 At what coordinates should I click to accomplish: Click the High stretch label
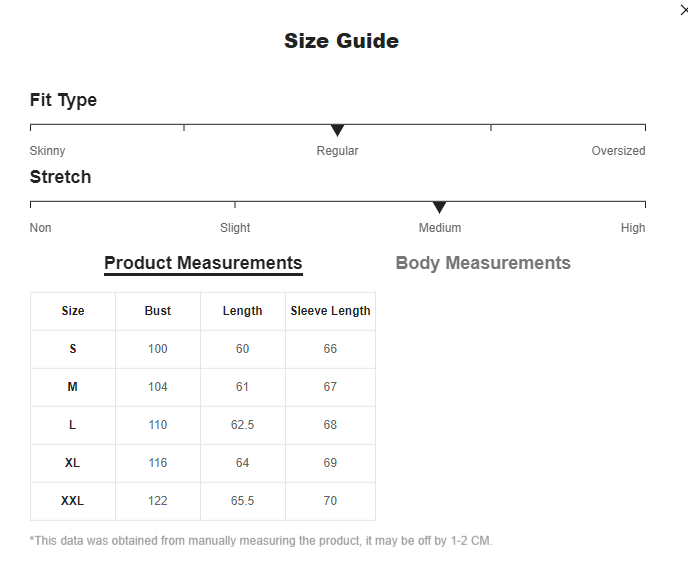(633, 228)
